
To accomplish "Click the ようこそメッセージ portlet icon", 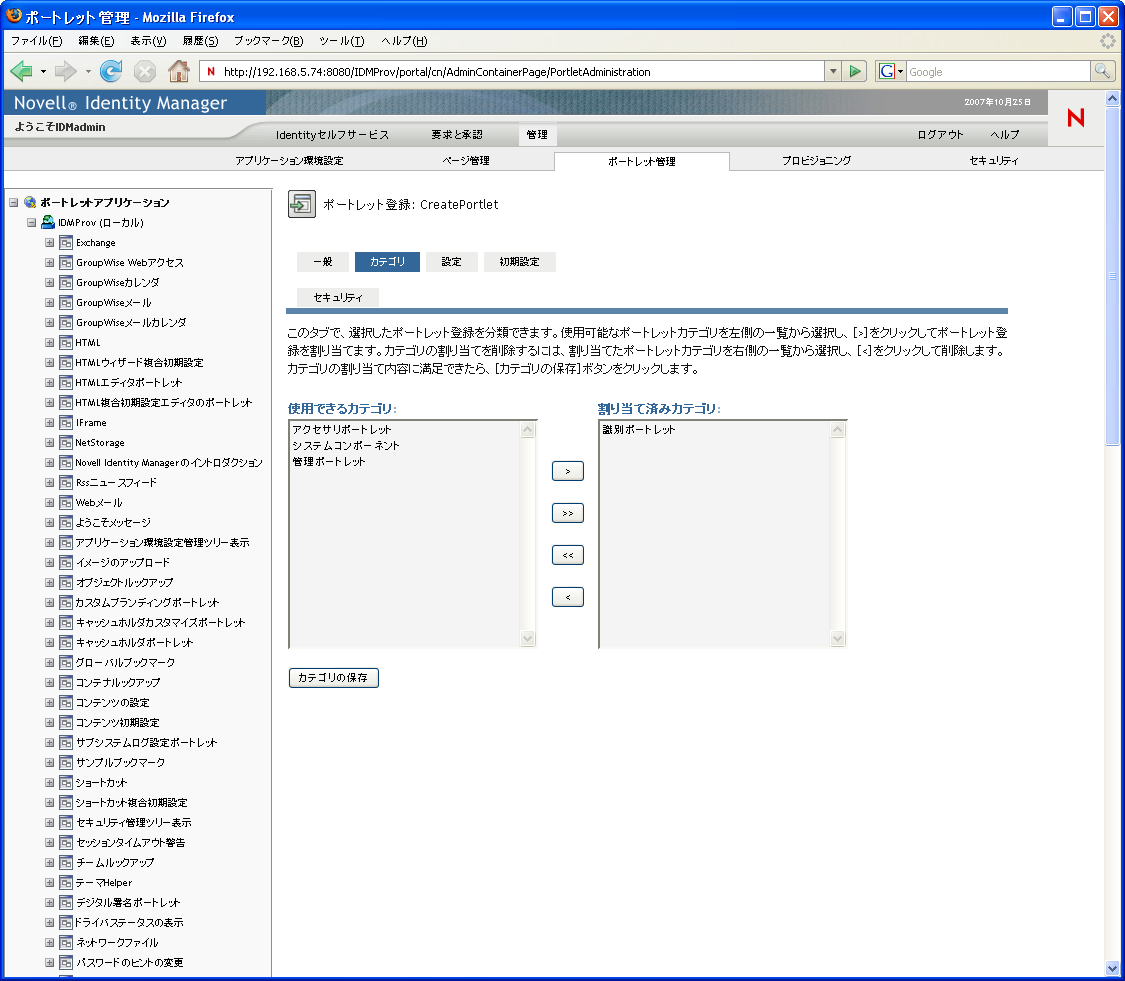I will (66, 522).
